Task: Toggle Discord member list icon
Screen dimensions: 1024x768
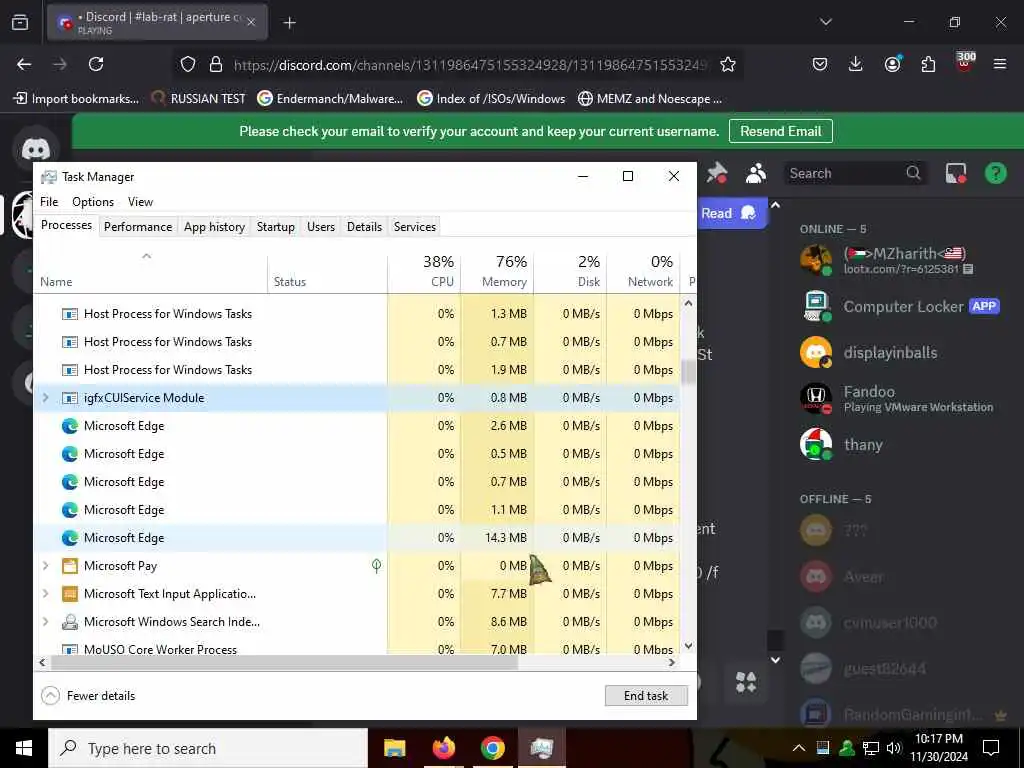Action: pos(756,173)
